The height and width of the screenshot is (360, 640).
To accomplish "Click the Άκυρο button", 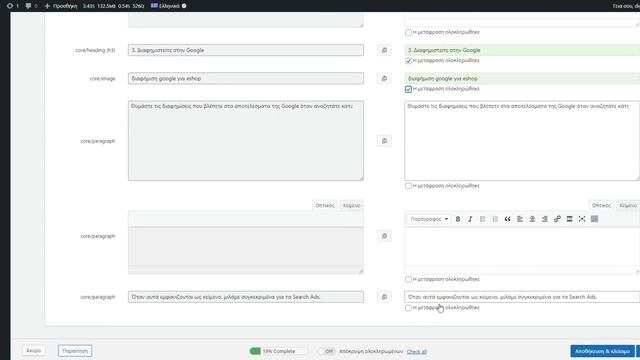I will (x=33, y=351).
